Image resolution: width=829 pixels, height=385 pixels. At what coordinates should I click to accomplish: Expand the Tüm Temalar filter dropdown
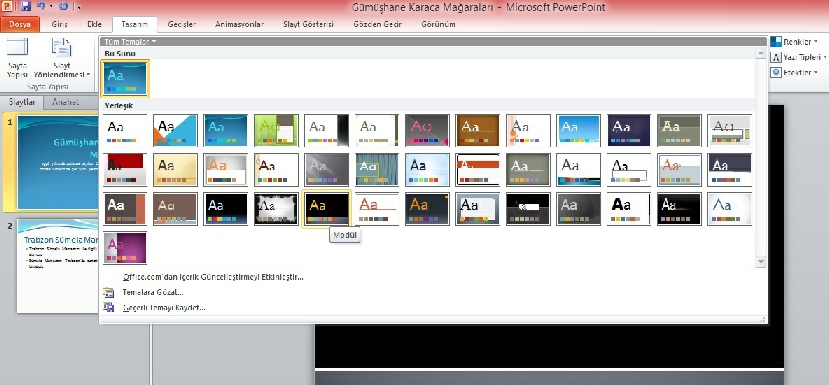pyautogui.click(x=130, y=42)
